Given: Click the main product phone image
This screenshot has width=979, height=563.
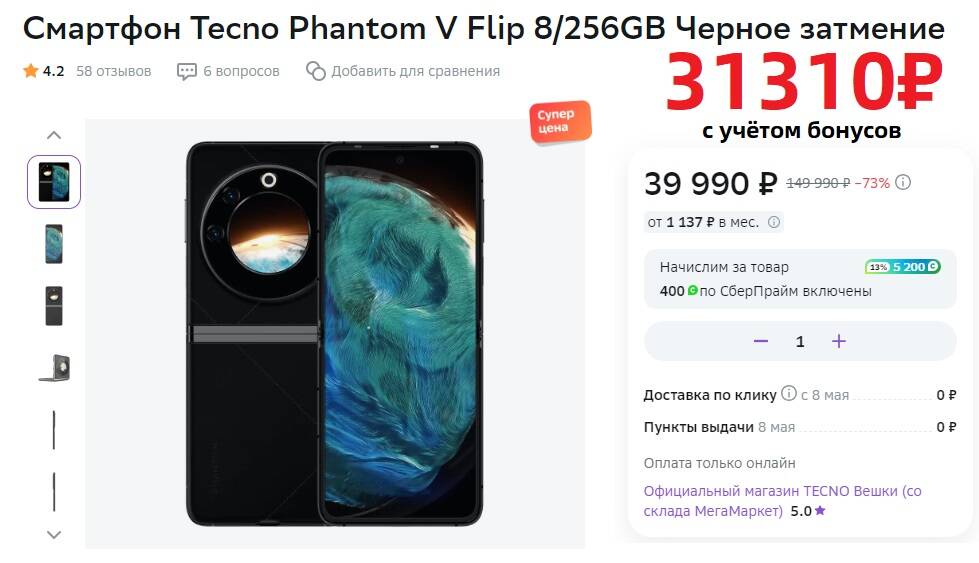Looking at the screenshot, I should (x=335, y=334).
